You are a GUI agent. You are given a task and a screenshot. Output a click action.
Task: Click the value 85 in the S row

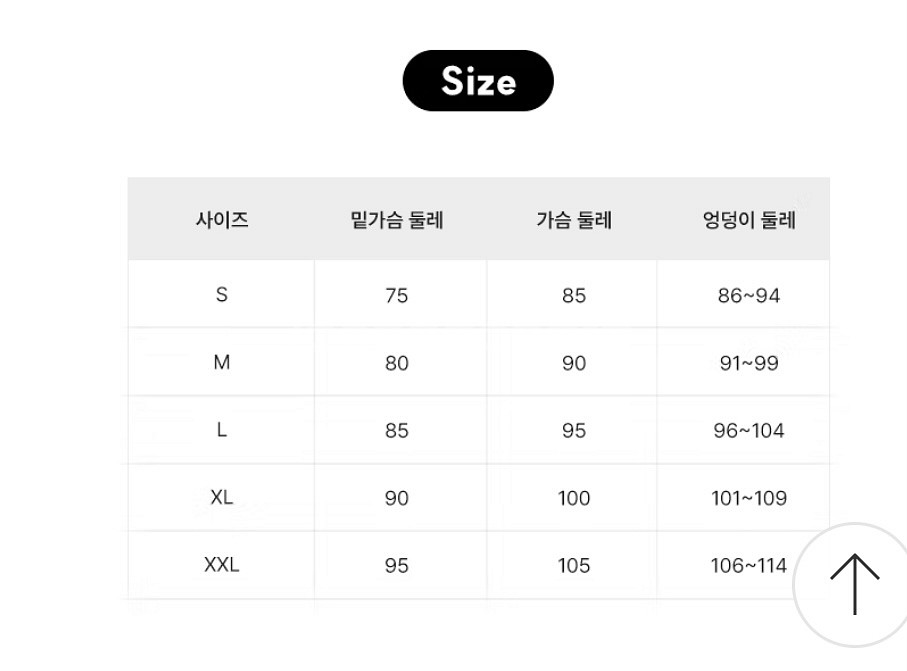pyautogui.click(x=572, y=295)
